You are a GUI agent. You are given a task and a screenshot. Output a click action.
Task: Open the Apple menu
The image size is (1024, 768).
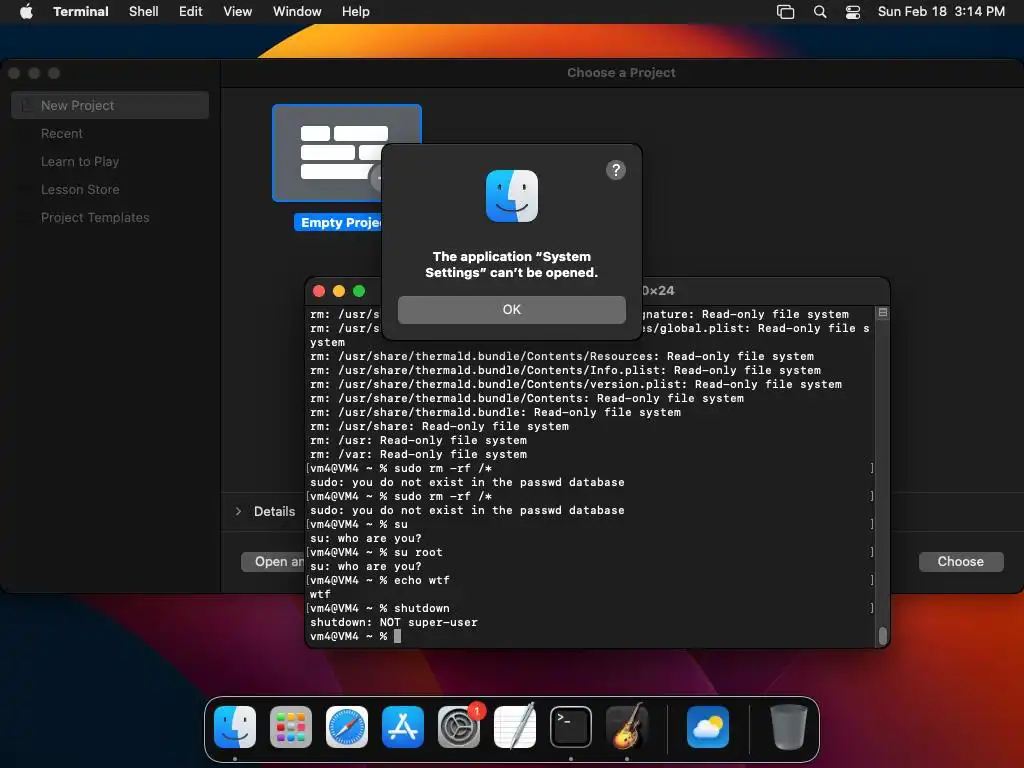26,12
